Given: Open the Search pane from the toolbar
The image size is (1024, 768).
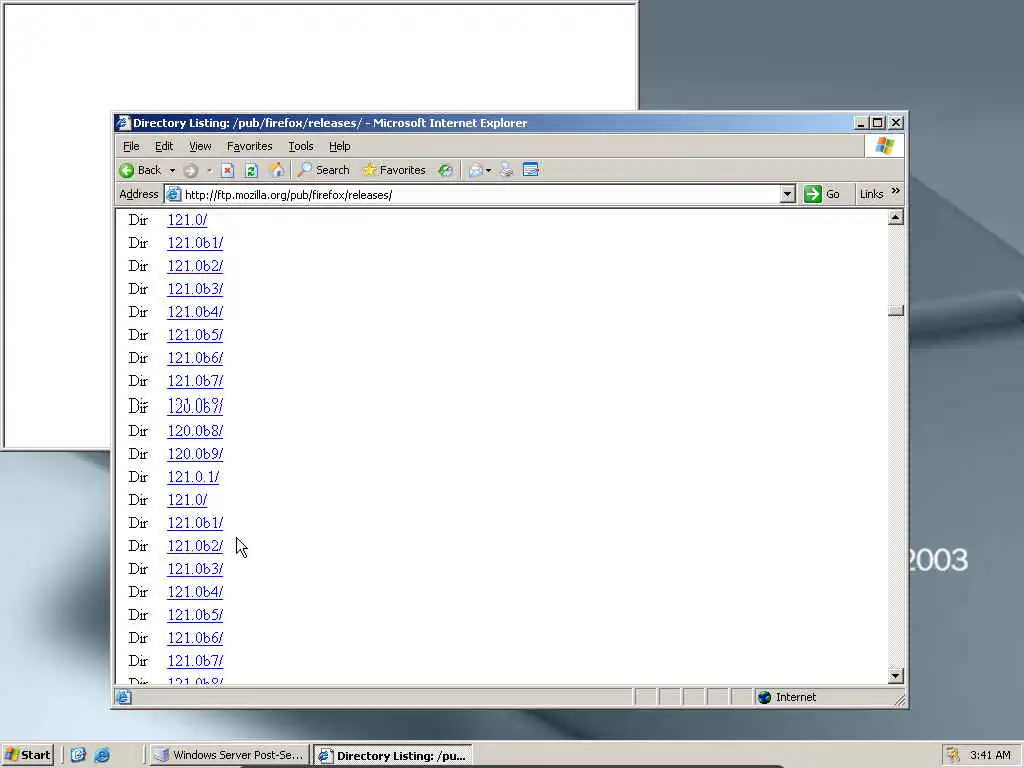Looking at the screenshot, I should click(324, 170).
